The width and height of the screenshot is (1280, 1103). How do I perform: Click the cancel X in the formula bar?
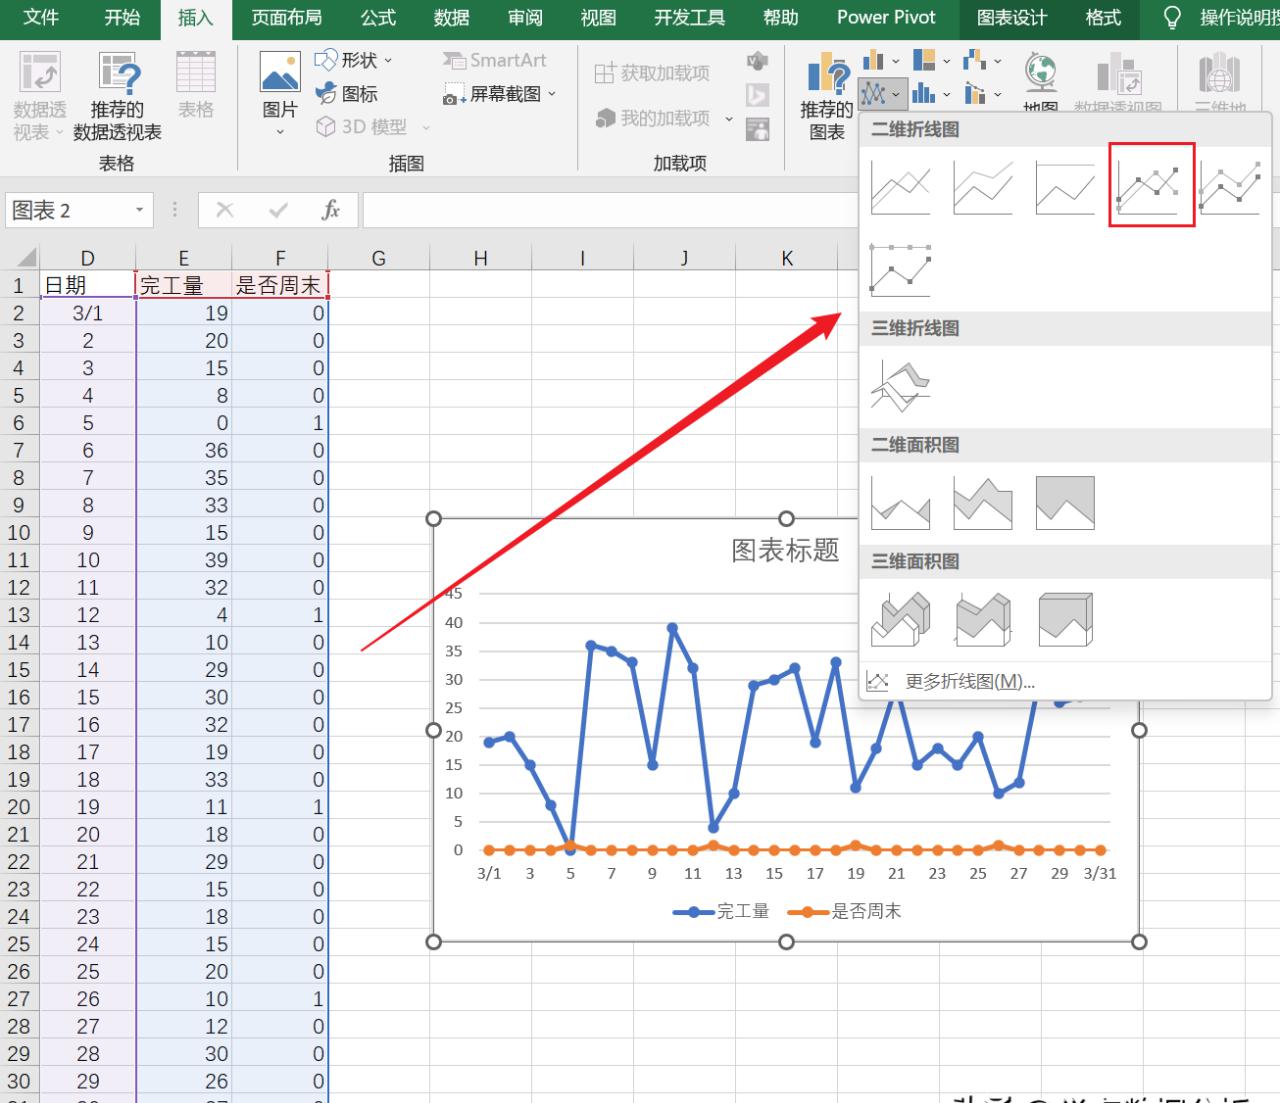click(225, 210)
